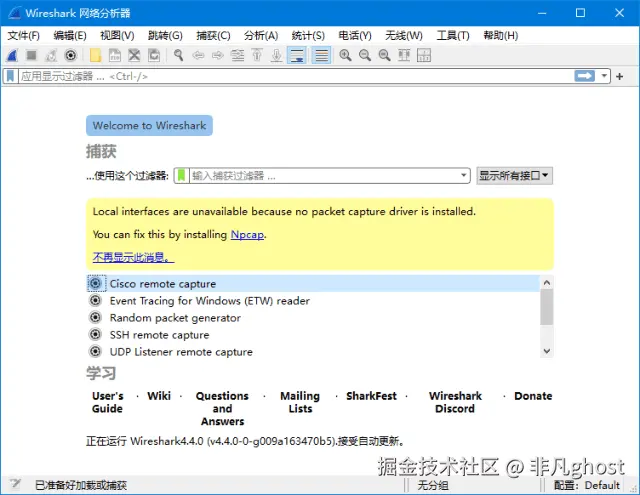640x495 pixels.
Task: Open the 分析(A) menu
Action: pyautogui.click(x=261, y=36)
